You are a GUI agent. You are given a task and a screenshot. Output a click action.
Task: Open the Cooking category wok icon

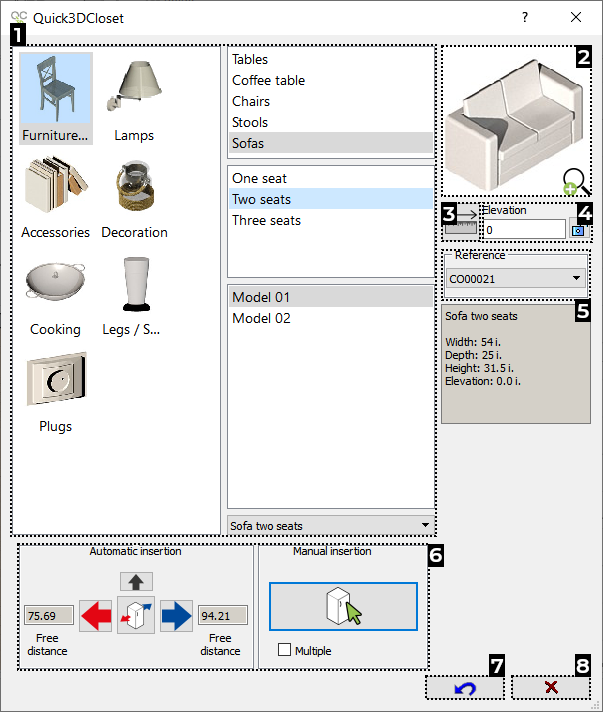(55, 282)
